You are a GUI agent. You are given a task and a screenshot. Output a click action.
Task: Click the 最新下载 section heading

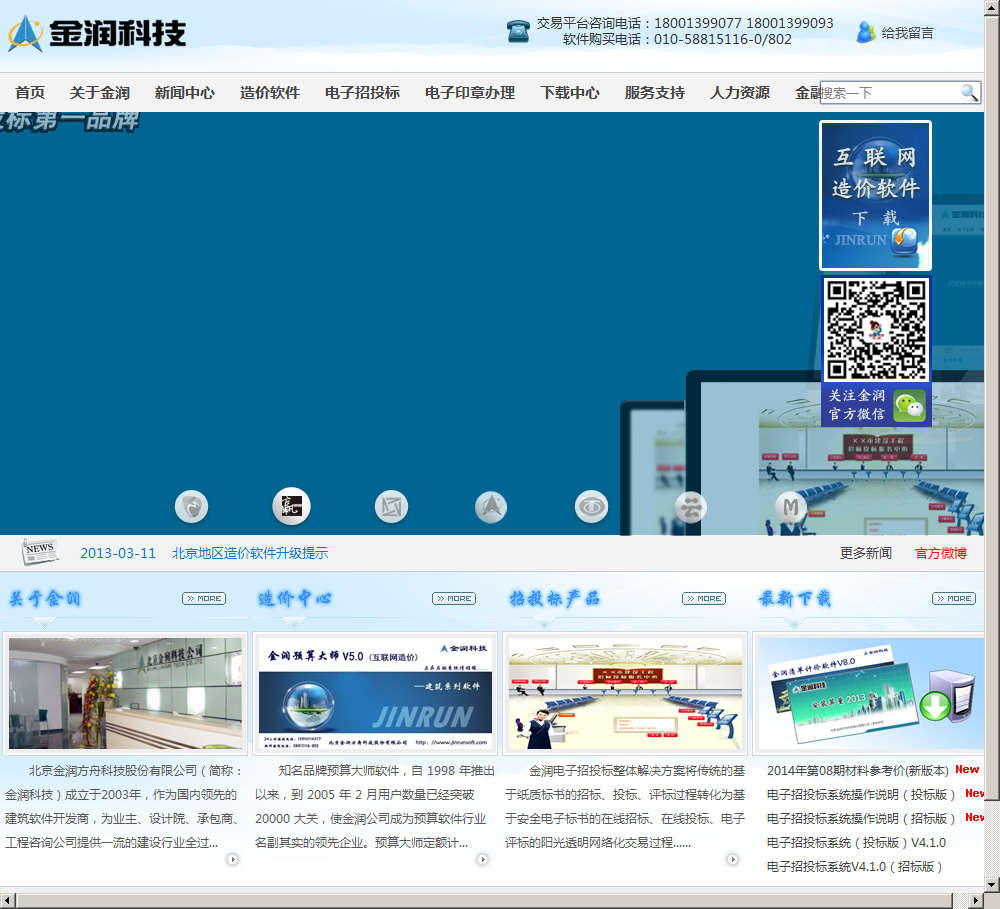(x=795, y=598)
